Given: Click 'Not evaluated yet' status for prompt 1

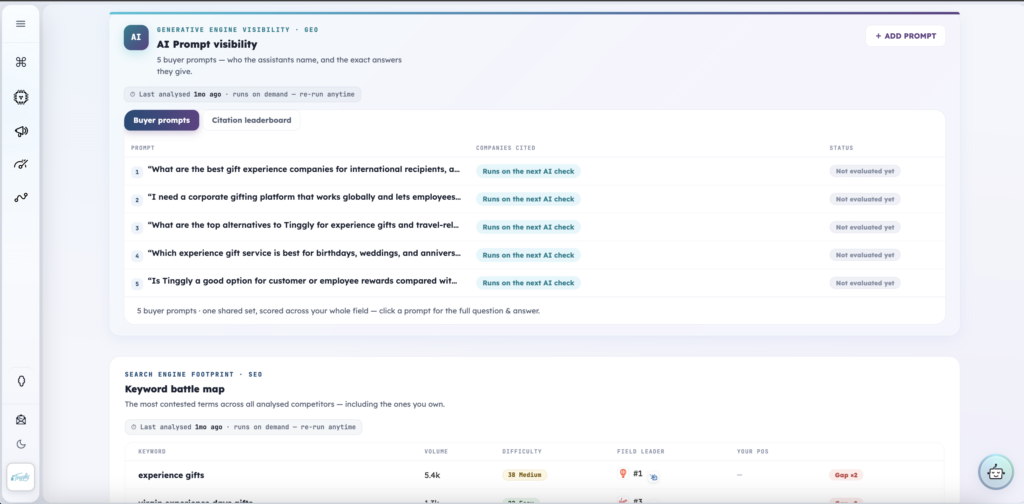Looking at the screenshot, I should (865, 171).
